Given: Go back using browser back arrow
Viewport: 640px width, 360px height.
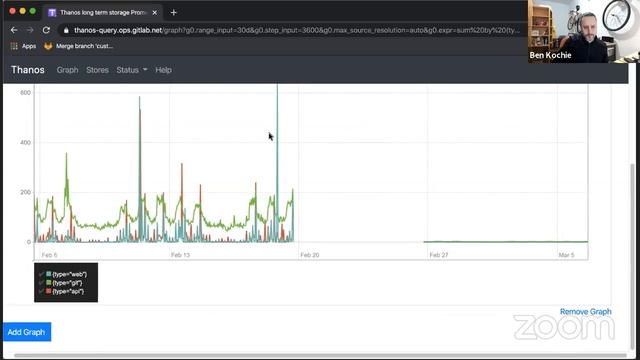Looking at the screenshot, I should (x=14, y=30).
